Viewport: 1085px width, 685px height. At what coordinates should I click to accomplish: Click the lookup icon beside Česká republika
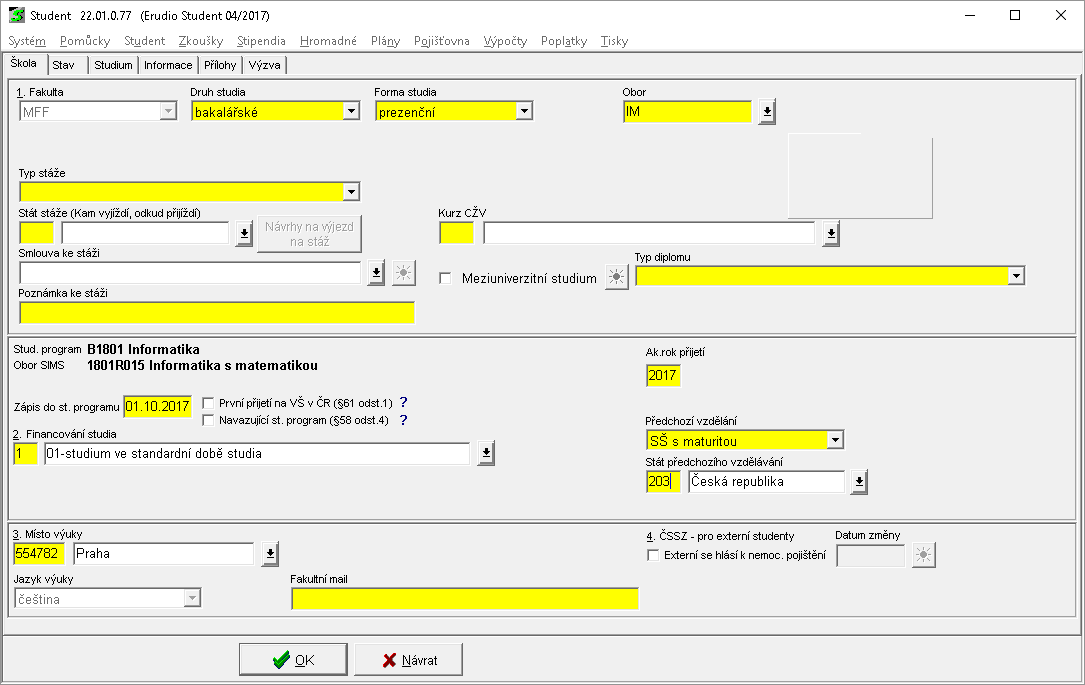[x=859, y=482]
